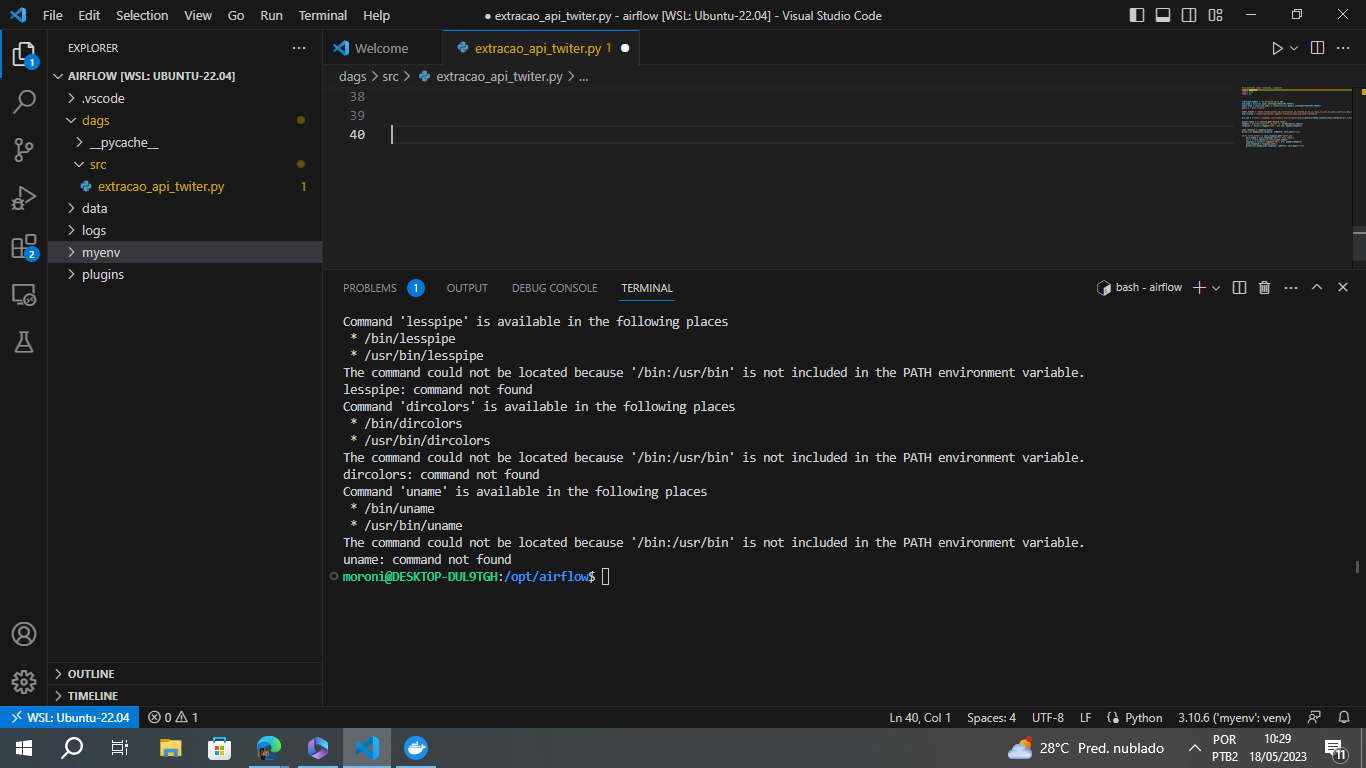Click the code minimap preview
The height and width of the screenshot is (768, 1366).
[x=1295, y=118]
